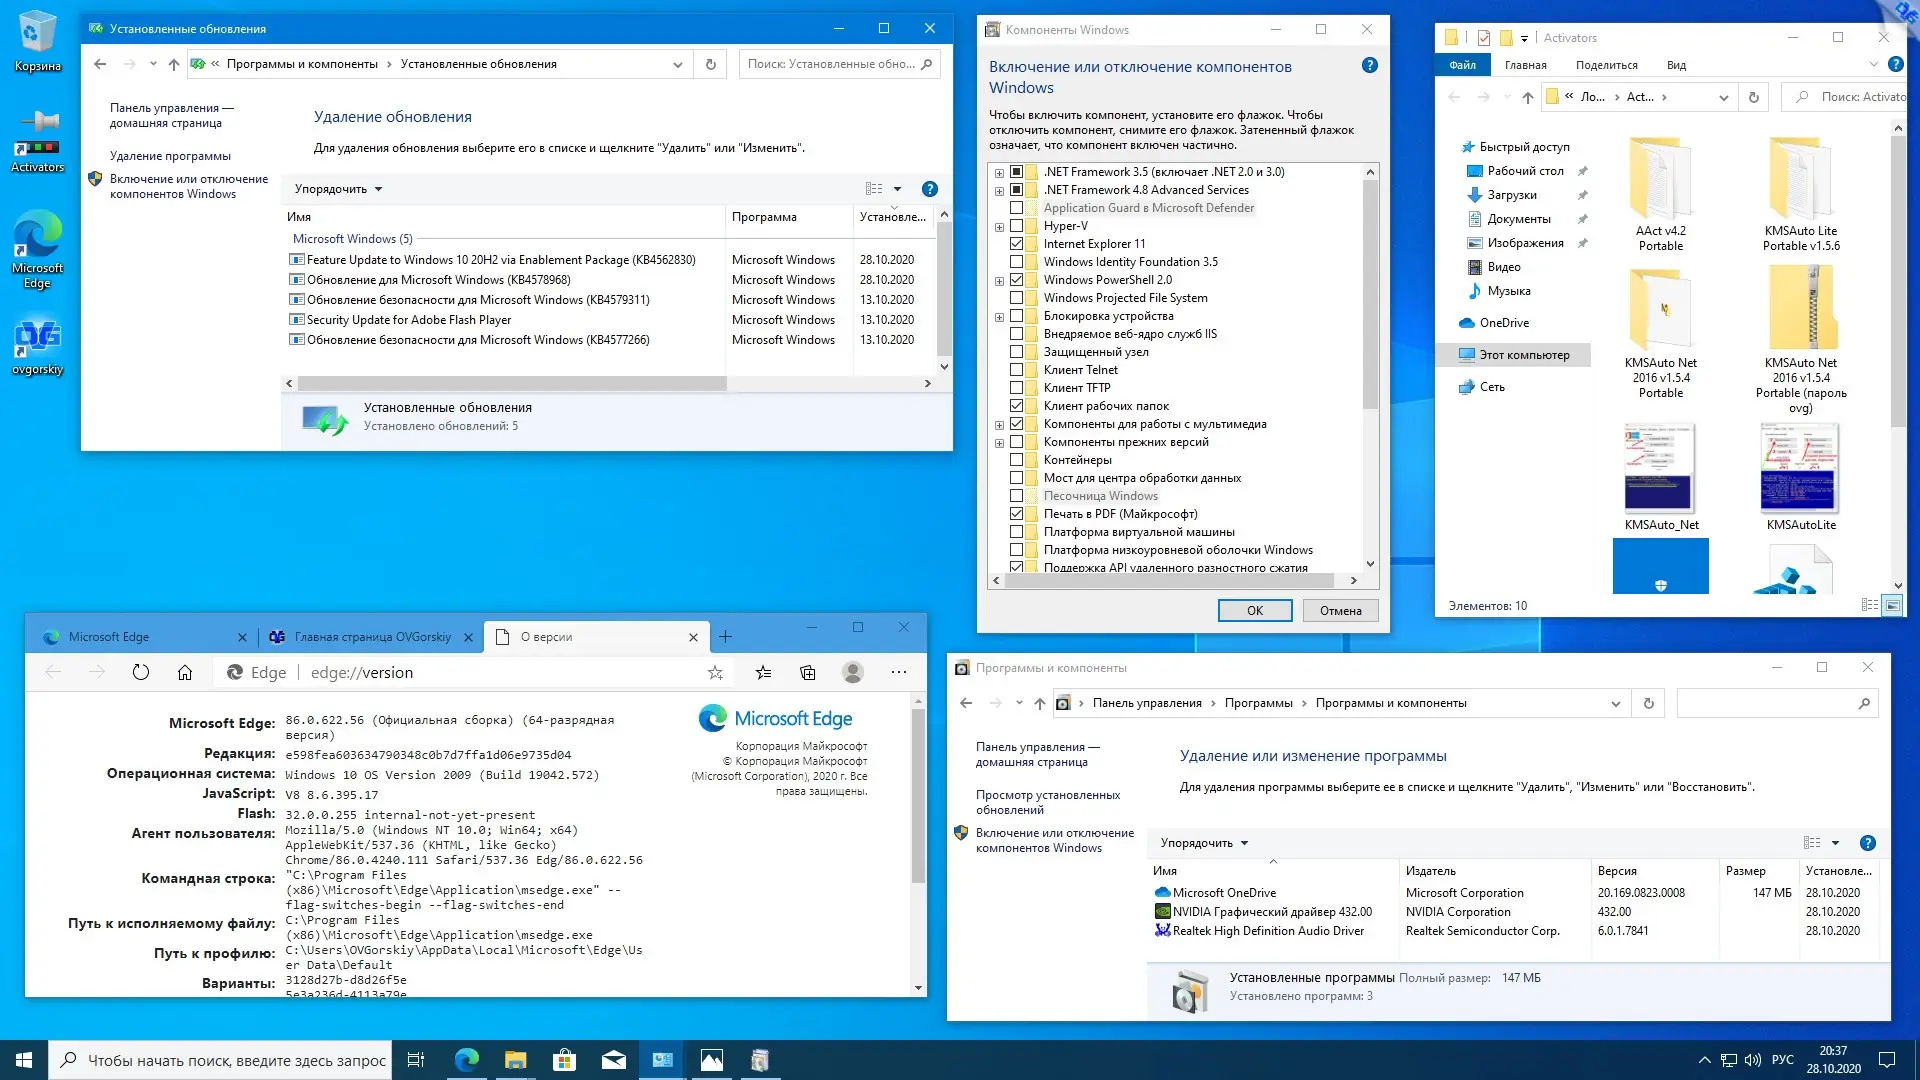1920x1080 pixels.
Task: Click OK in Windows Features dialog
Action: coord(1254,611)
